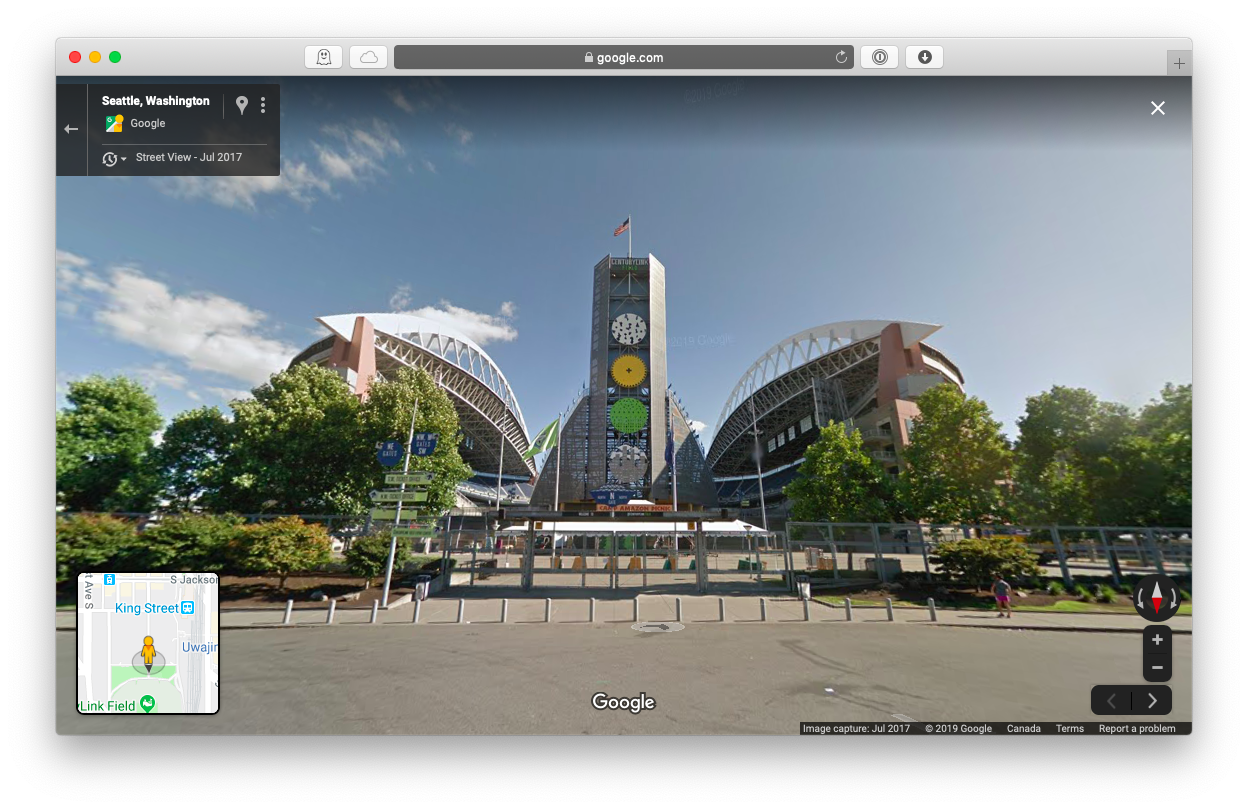Click the King Street station label on mini map
The image size is (1248, 809).
click(x=147, y=608)
